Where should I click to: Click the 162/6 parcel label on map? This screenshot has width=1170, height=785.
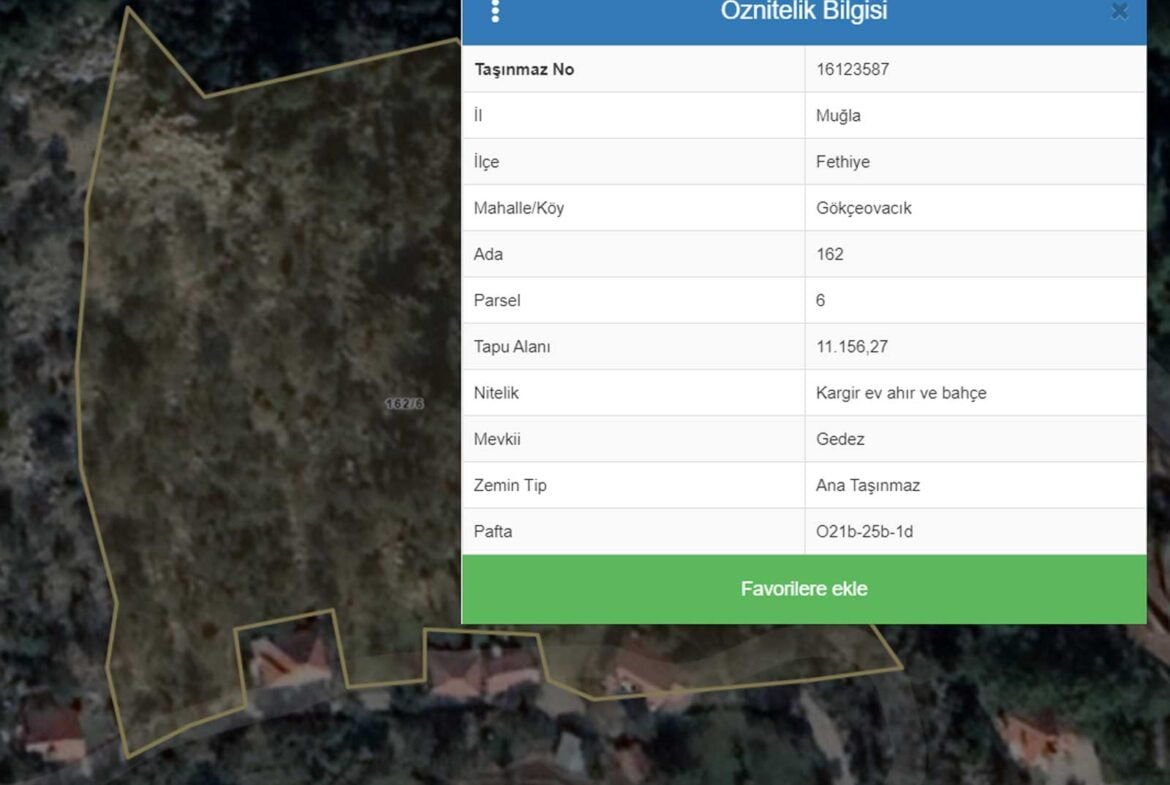[x=404, y=403]
